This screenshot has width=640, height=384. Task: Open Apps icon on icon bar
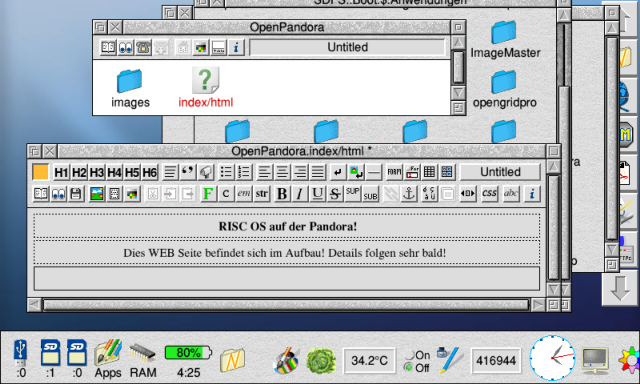tap(108, 359)
